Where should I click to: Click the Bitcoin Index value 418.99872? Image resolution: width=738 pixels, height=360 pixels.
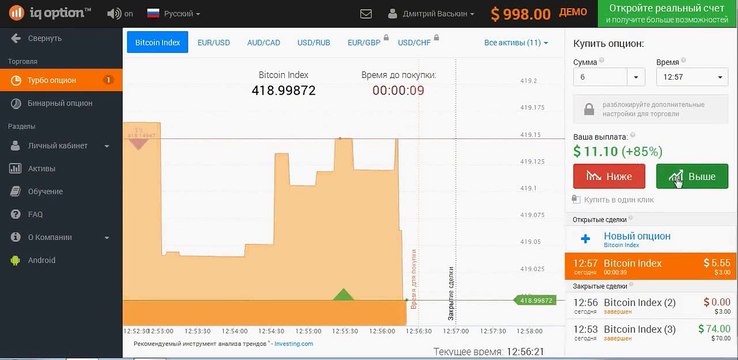coord(283,90)
